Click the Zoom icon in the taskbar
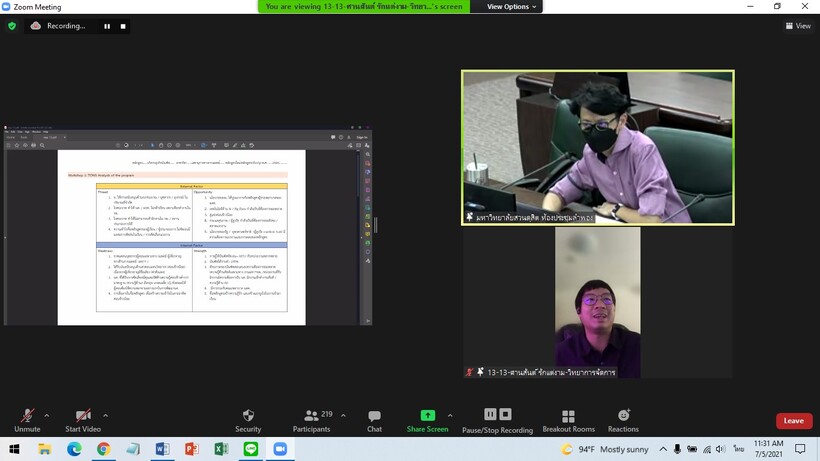 coord(280,449)
